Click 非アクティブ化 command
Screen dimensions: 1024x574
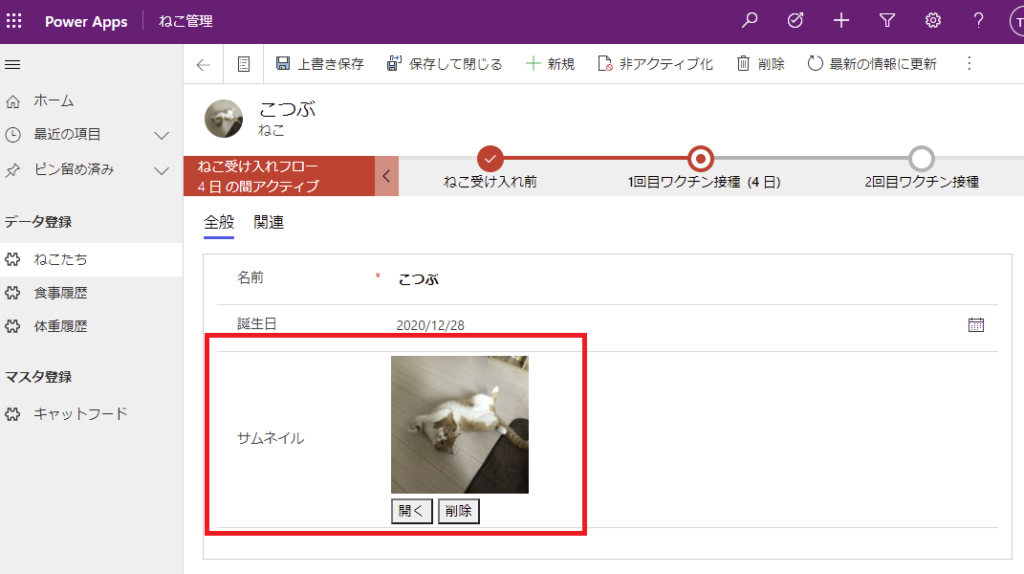[x=655, y=64]
